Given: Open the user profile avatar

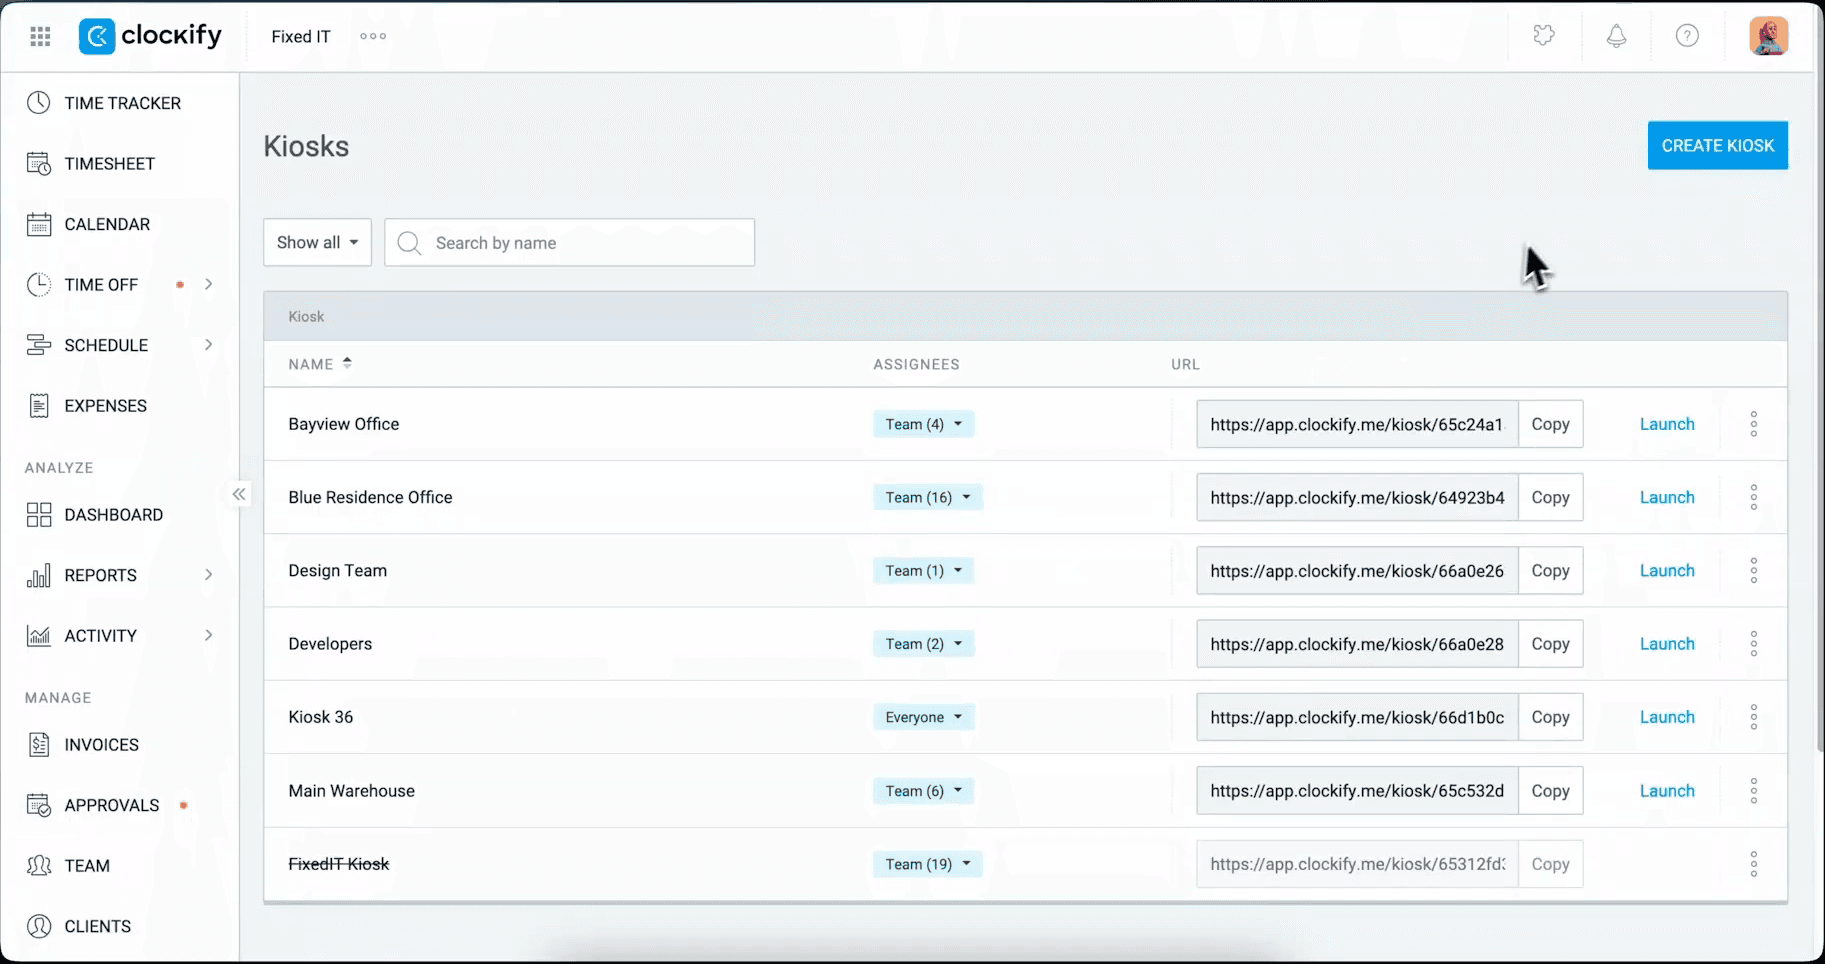Looking at the screenshot, I should 1768,36.
